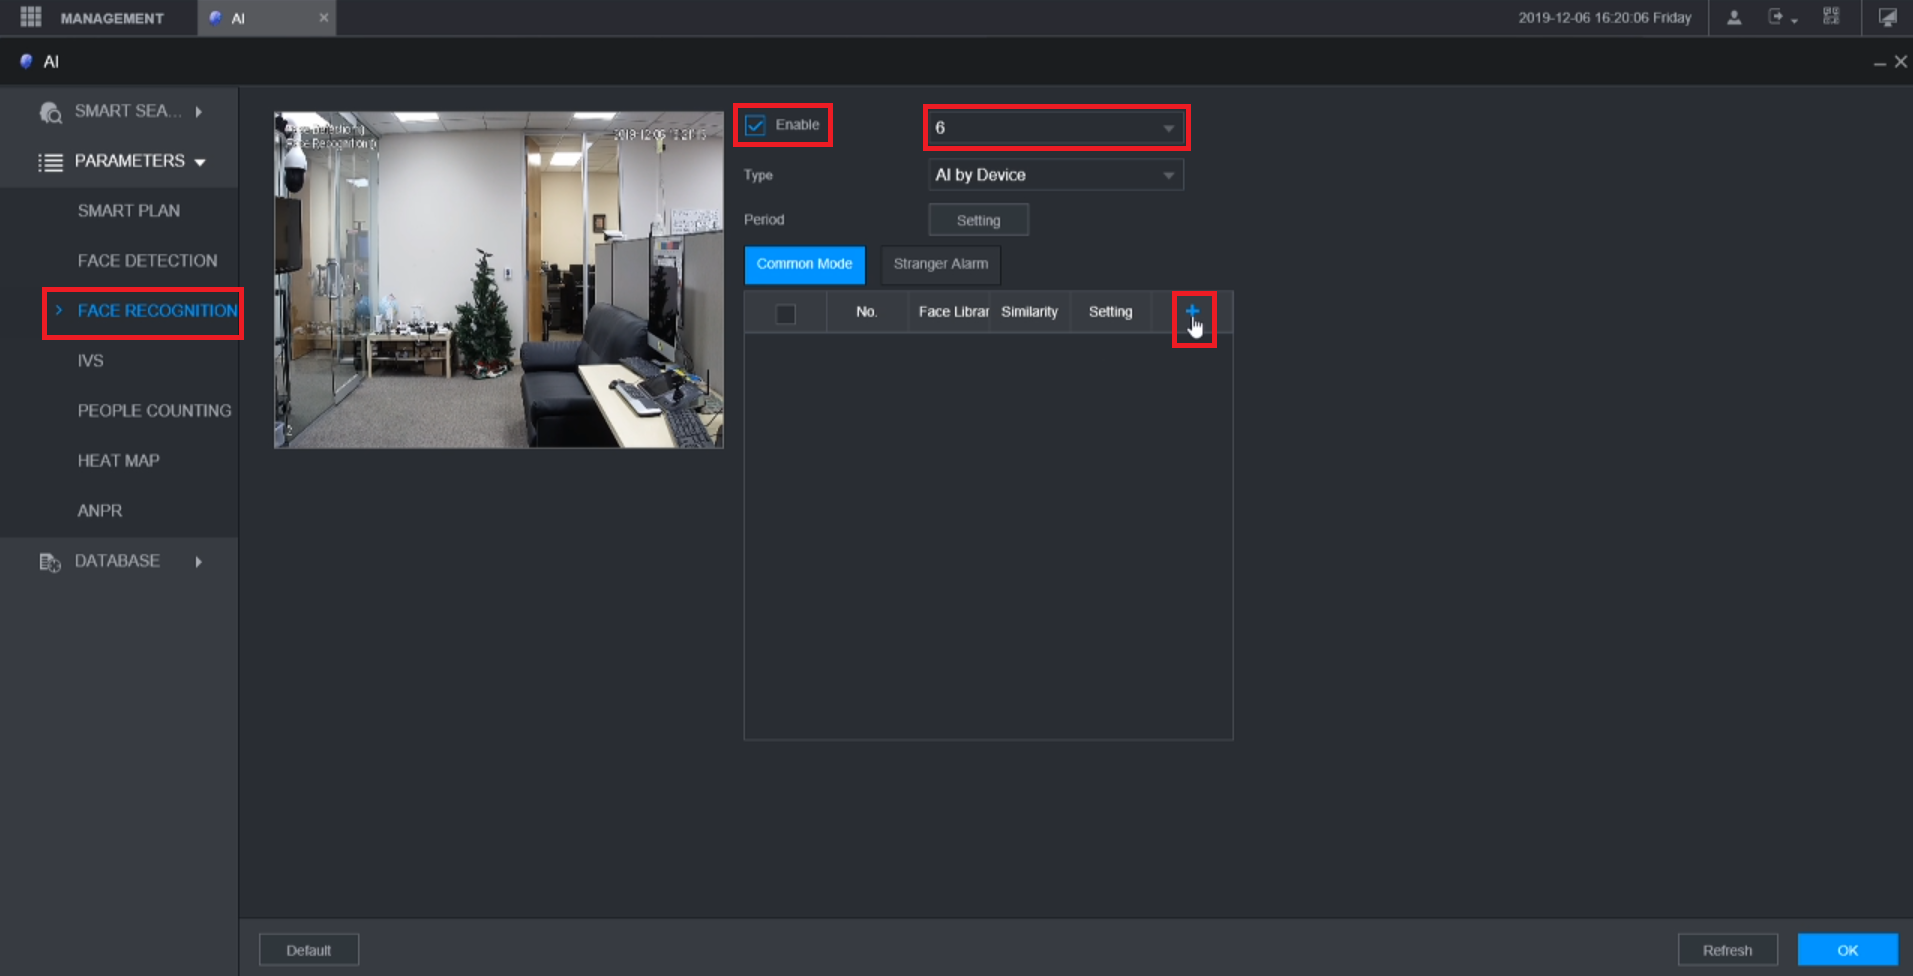Click the Face Library column header
Viewport: 1913px width, 976px height.
point(949,312)
